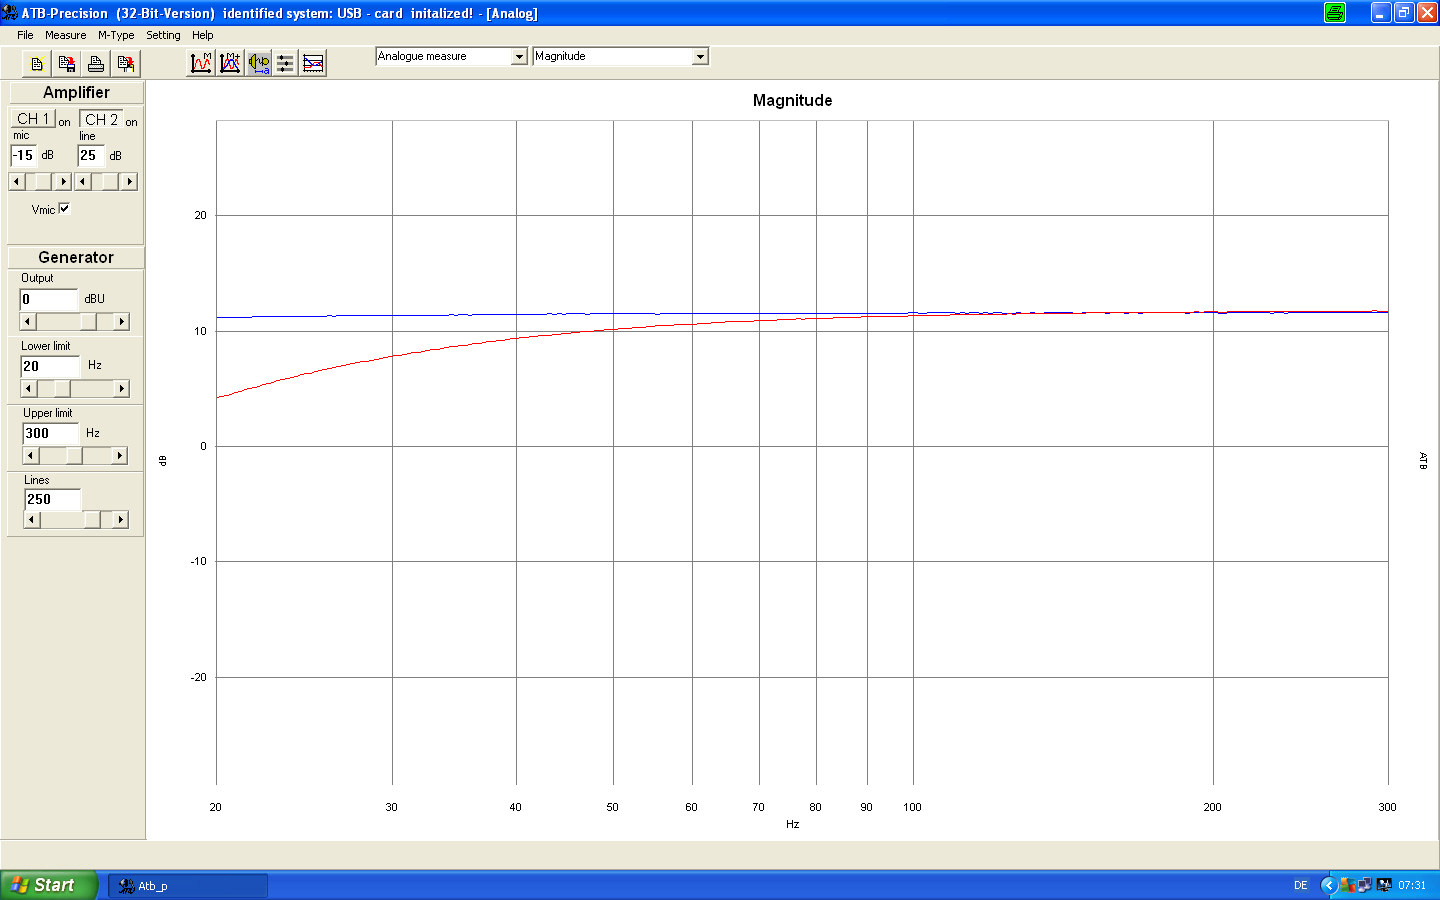This screenshot has height=900, width=1440.
Task: Click the 100 Hz axis label
Action: (x=912, y=807)
